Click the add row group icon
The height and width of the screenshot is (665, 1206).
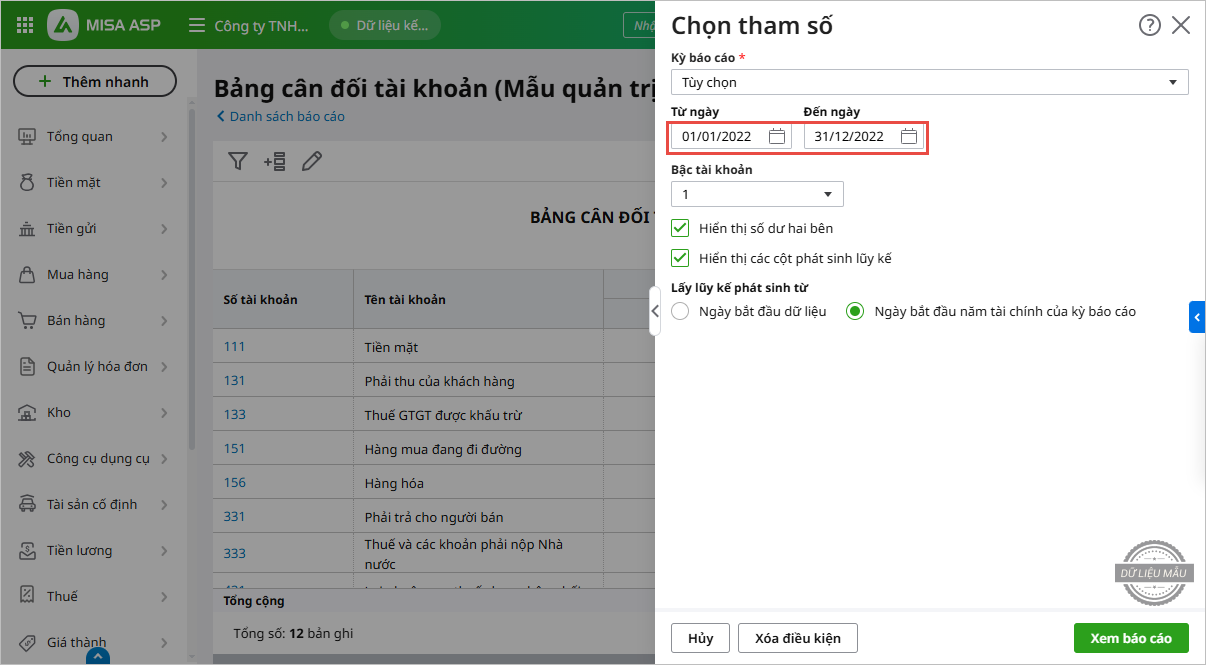[x=274, y=161]
